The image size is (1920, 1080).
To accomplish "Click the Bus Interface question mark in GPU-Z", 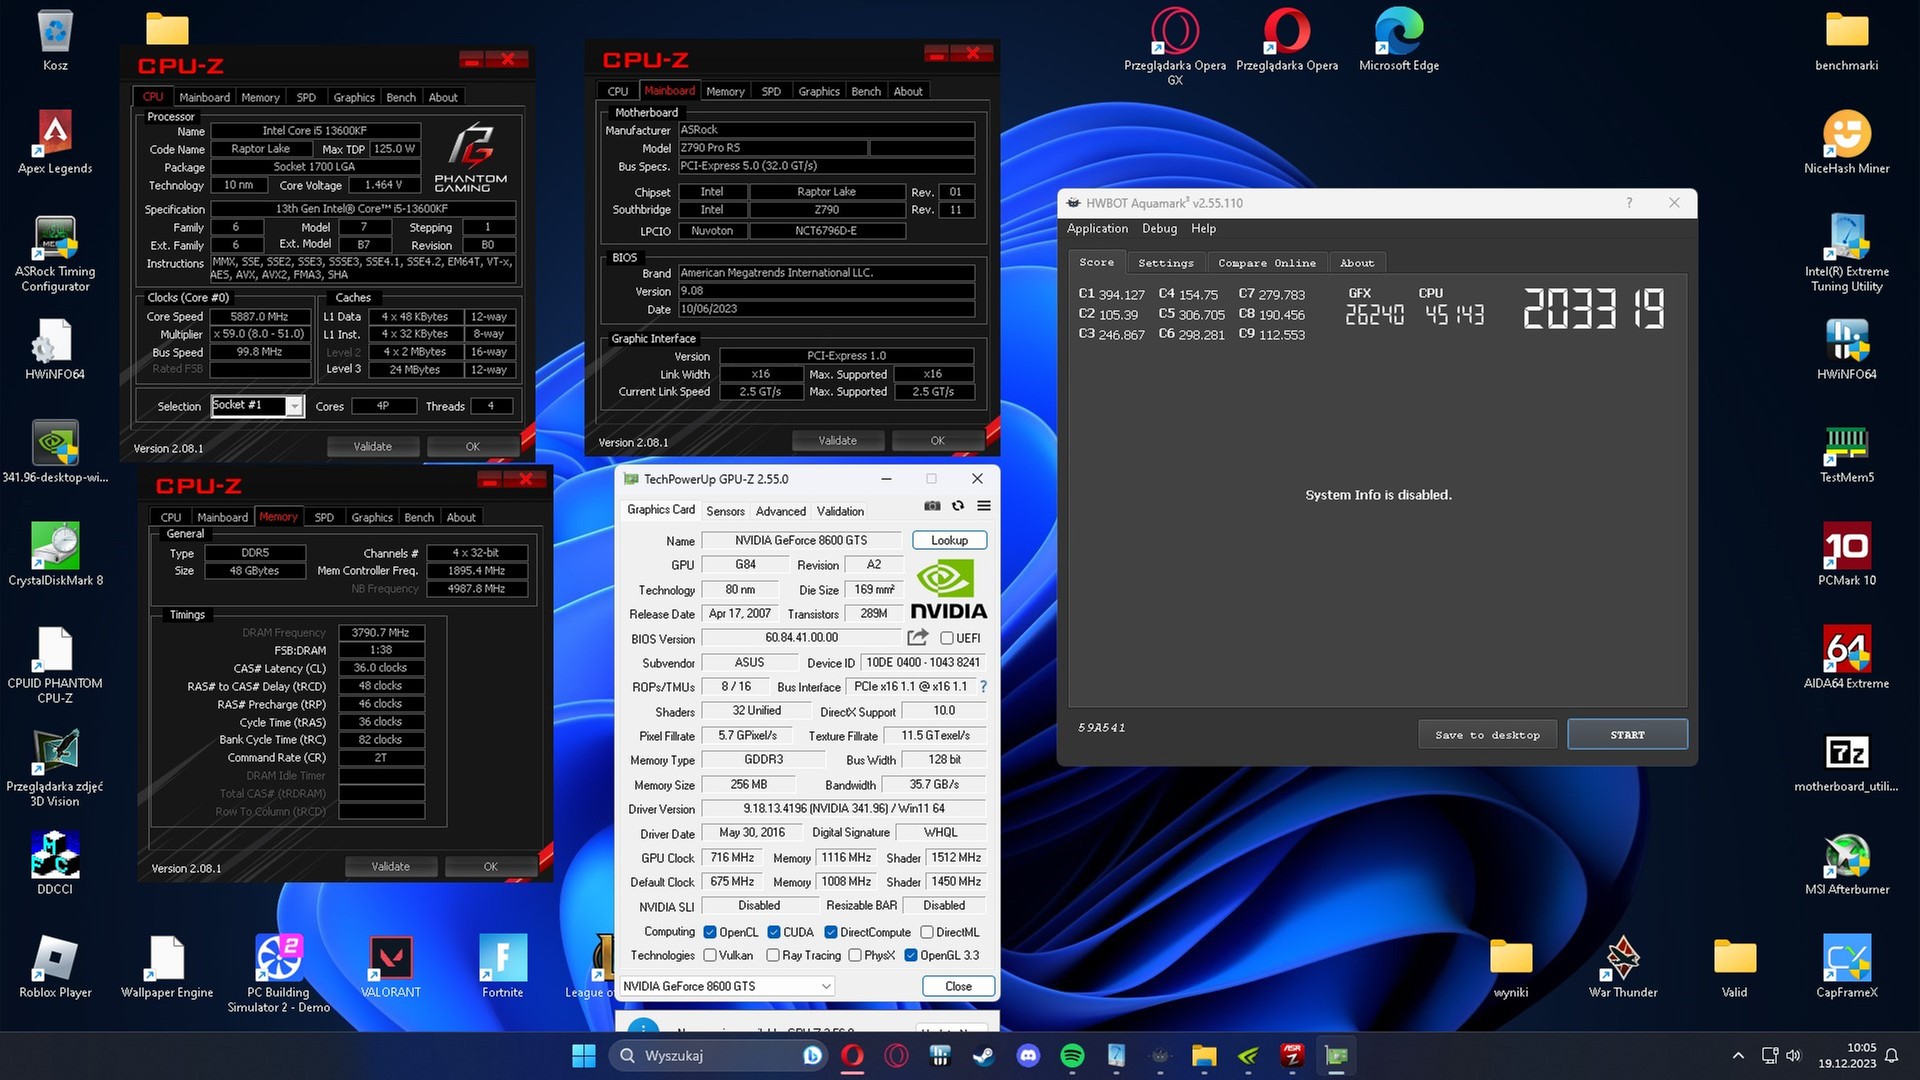I will [984, 687].
